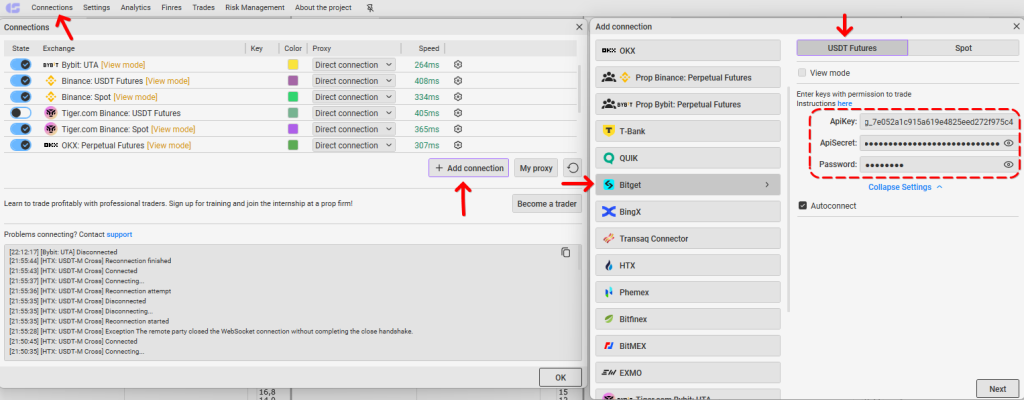This screenshot has width=1024, height=400.
Task: Click the pin icon in the top menu bar
Action: click(x=370, y=8)
